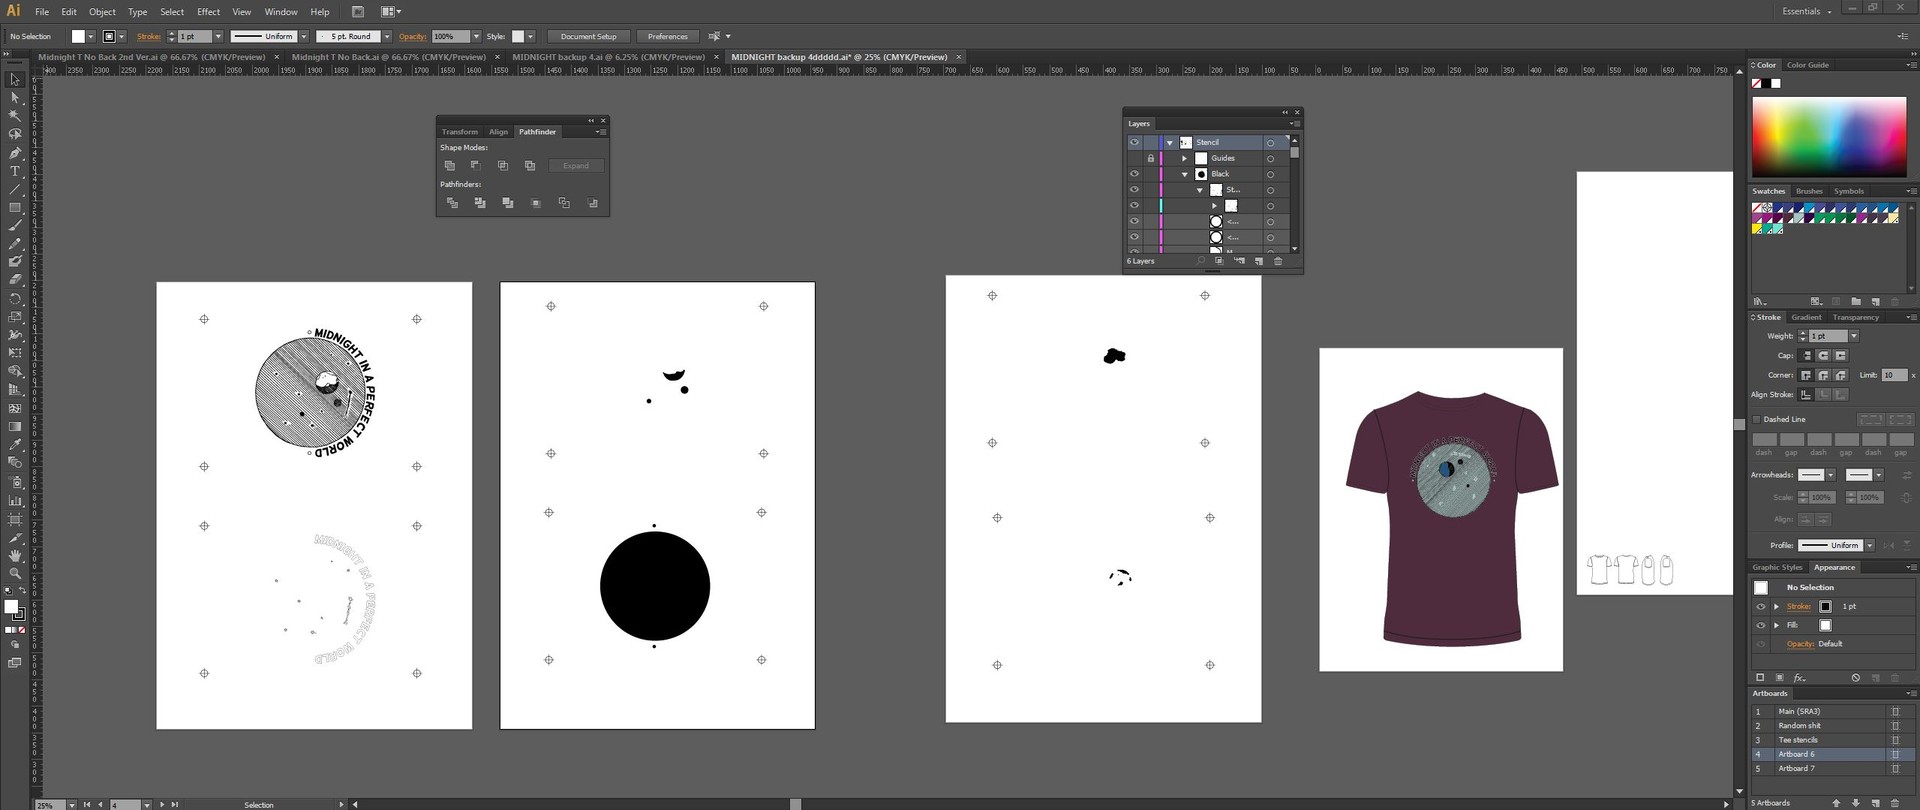Click Create New Layer icon in Layers panel
The width and height of the screenshot is (1920, 810).
1258,261
